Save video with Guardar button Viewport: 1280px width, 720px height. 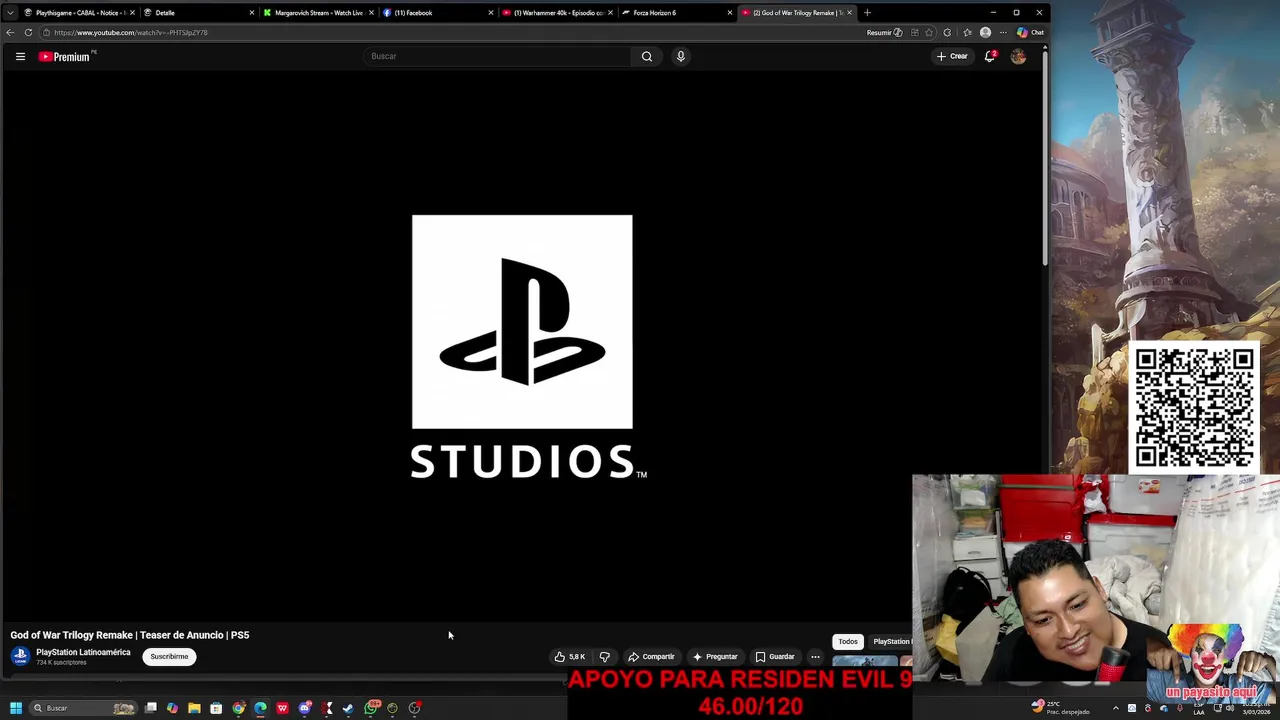[775, 656]
